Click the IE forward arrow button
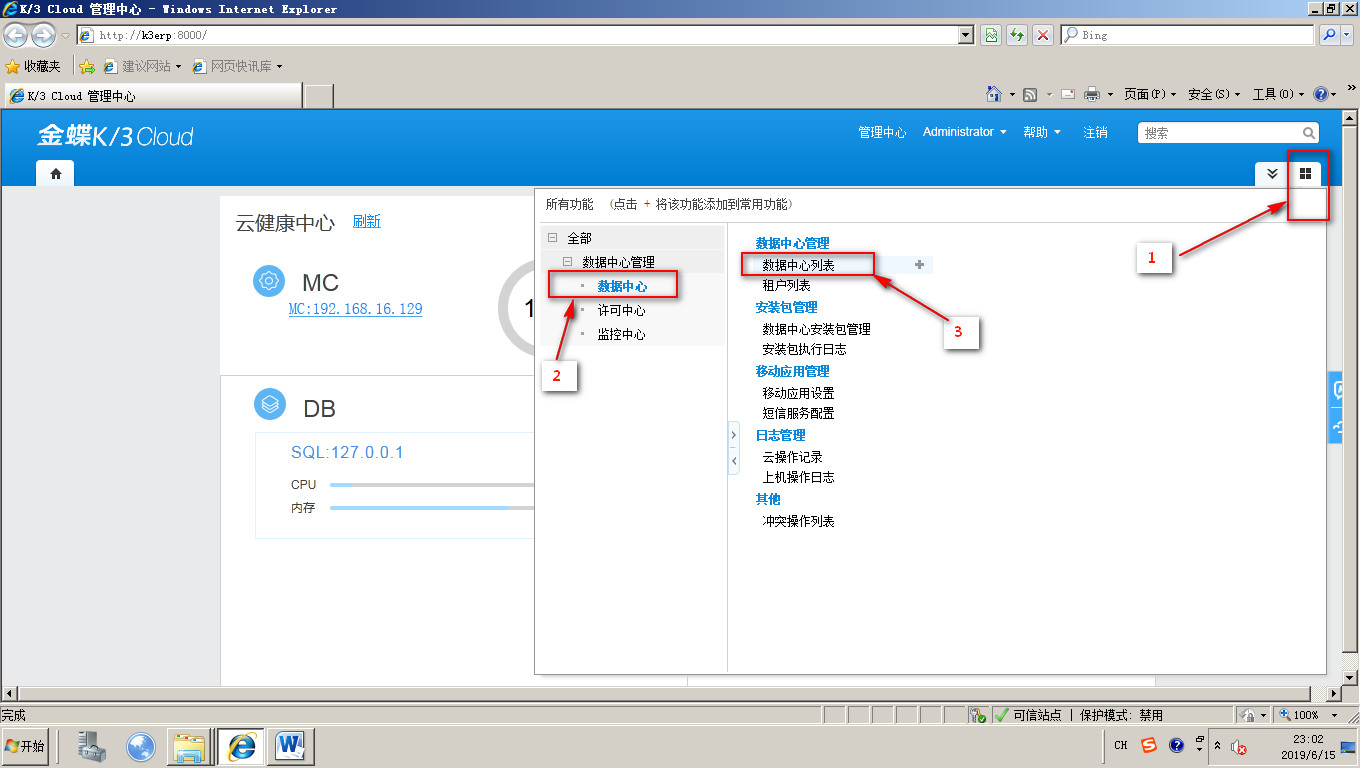Viewport: 1360px width, 768px height. click(43, 35)
